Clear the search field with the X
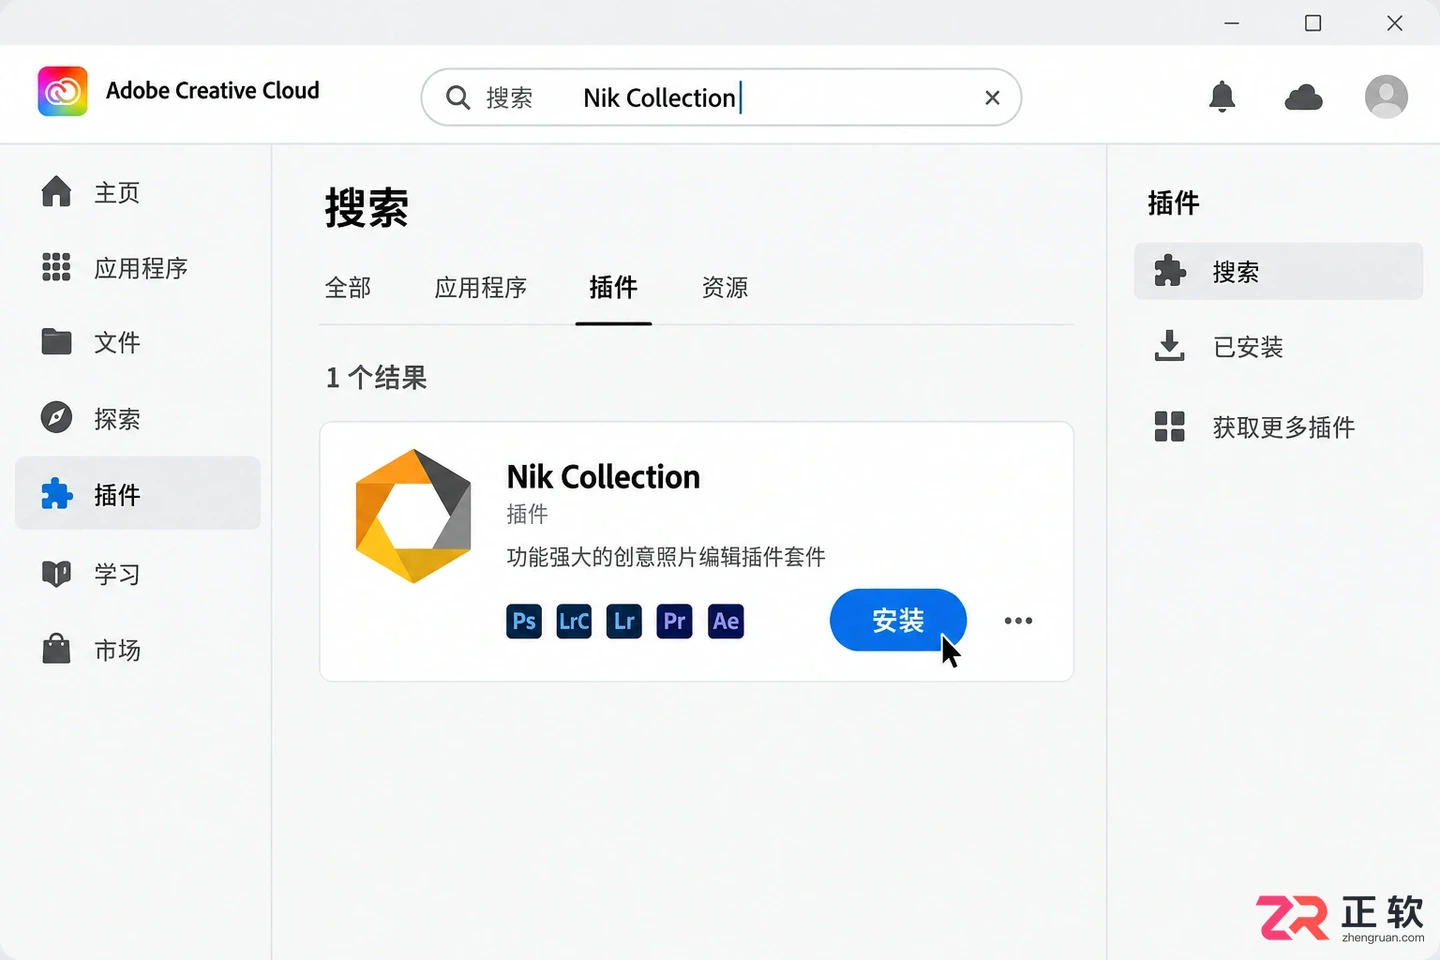 pyautogui.click(x=992, y=97)
